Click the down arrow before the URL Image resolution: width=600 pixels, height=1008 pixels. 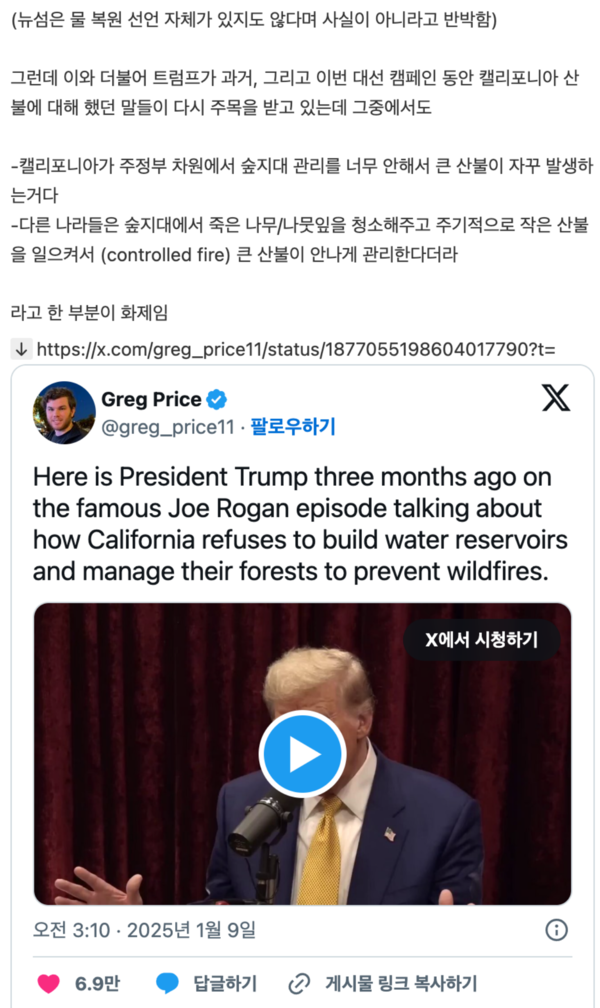[x=20, y=349]
